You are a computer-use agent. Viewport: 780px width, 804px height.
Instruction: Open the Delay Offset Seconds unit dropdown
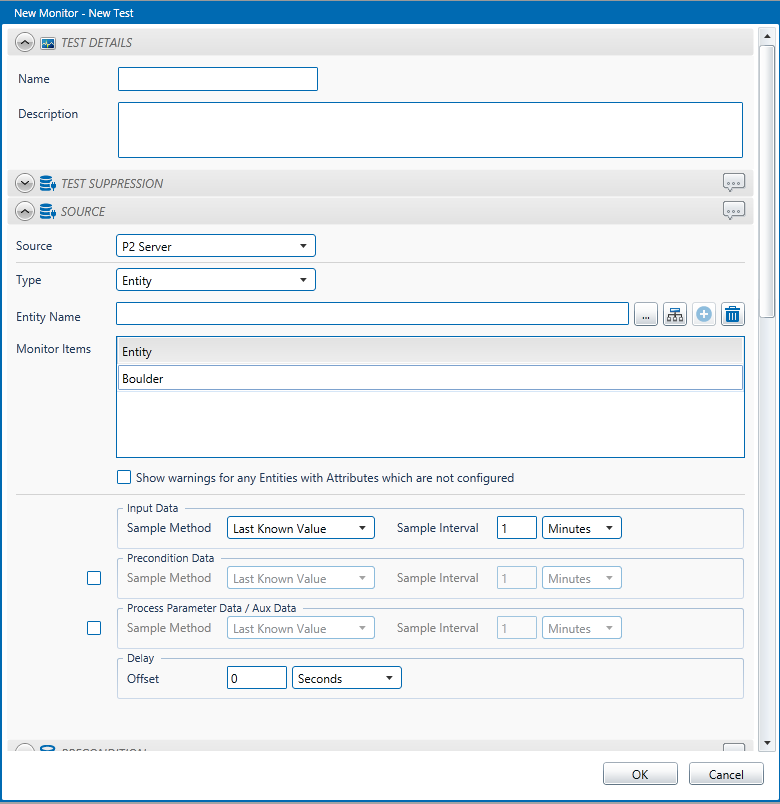346,678
